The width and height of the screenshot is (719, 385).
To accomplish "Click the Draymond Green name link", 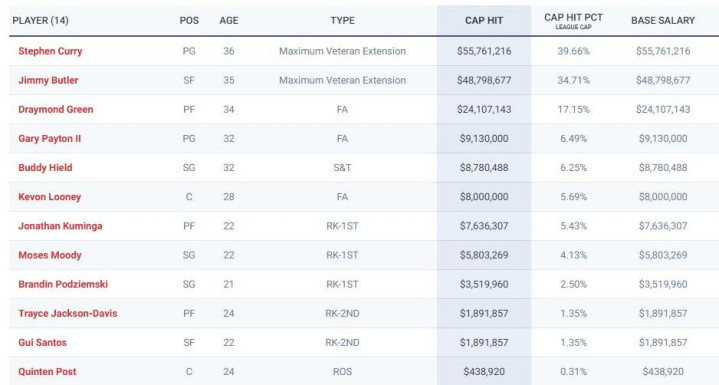I will point(55,109).
